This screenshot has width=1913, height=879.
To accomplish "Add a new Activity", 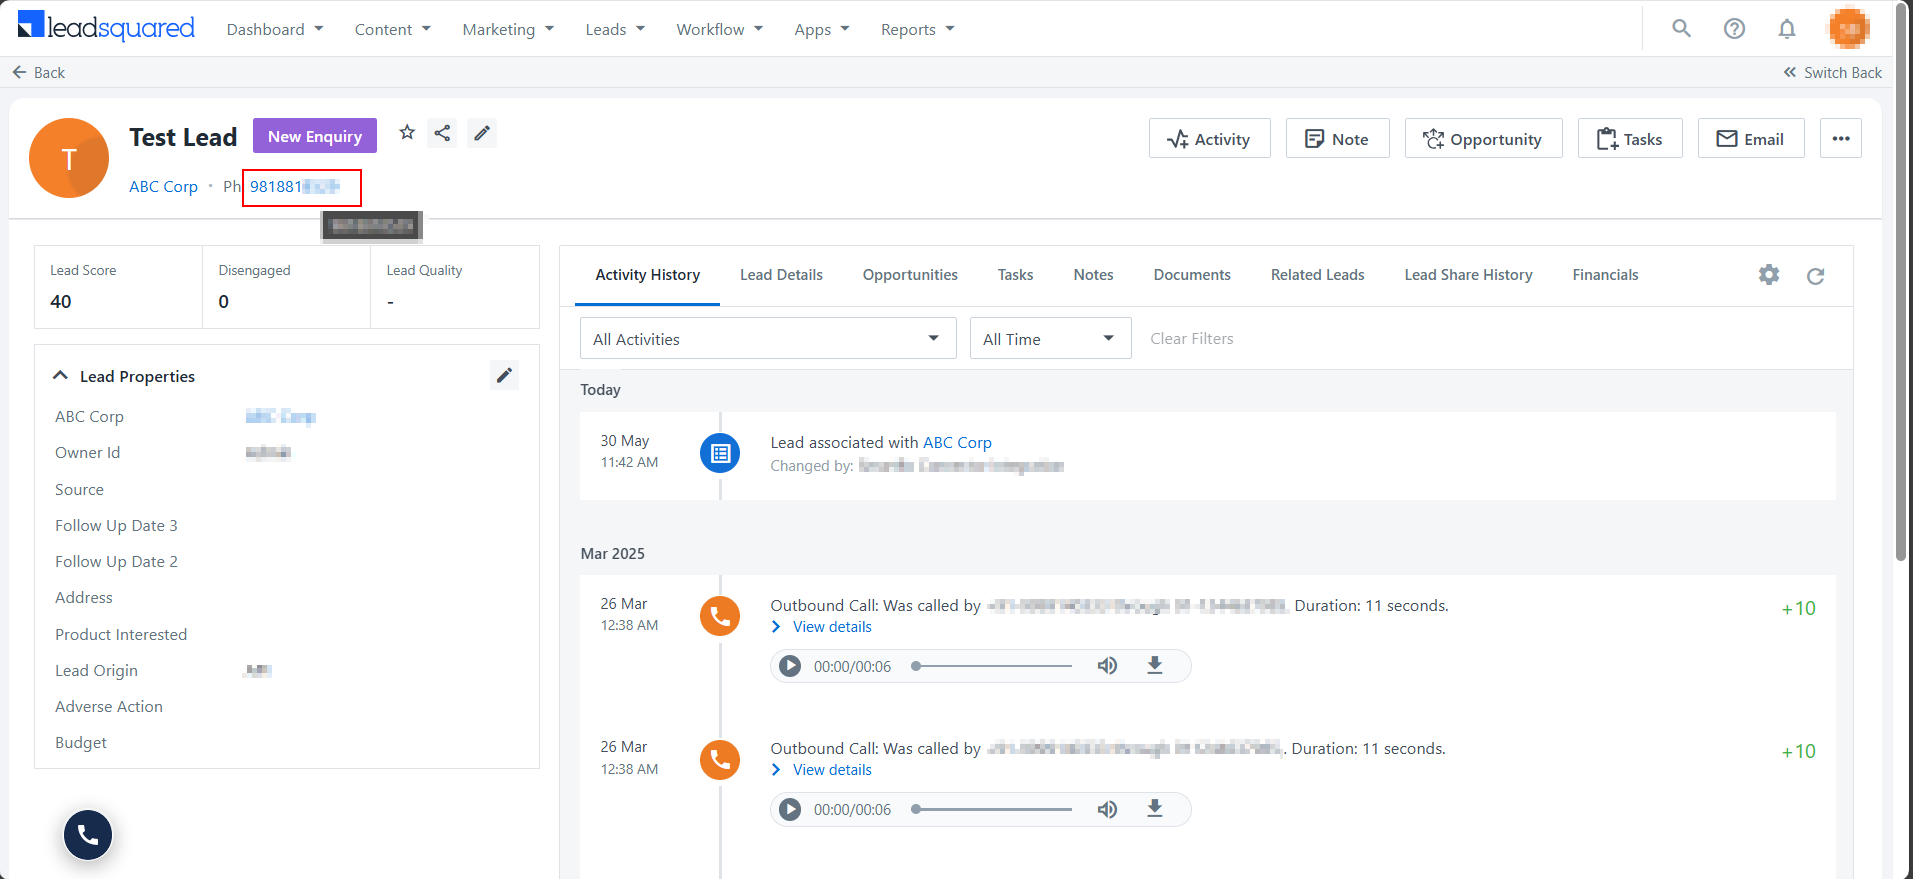I will pos(1209,138).
